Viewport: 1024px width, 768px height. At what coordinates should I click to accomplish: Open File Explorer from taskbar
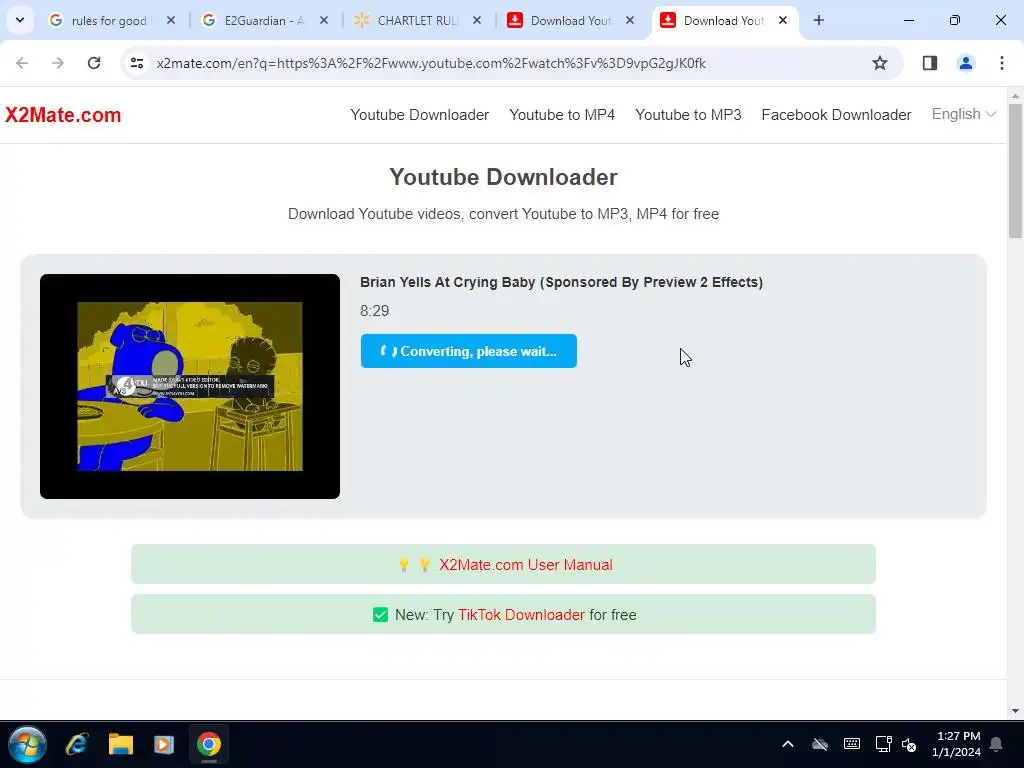point(121,744)
